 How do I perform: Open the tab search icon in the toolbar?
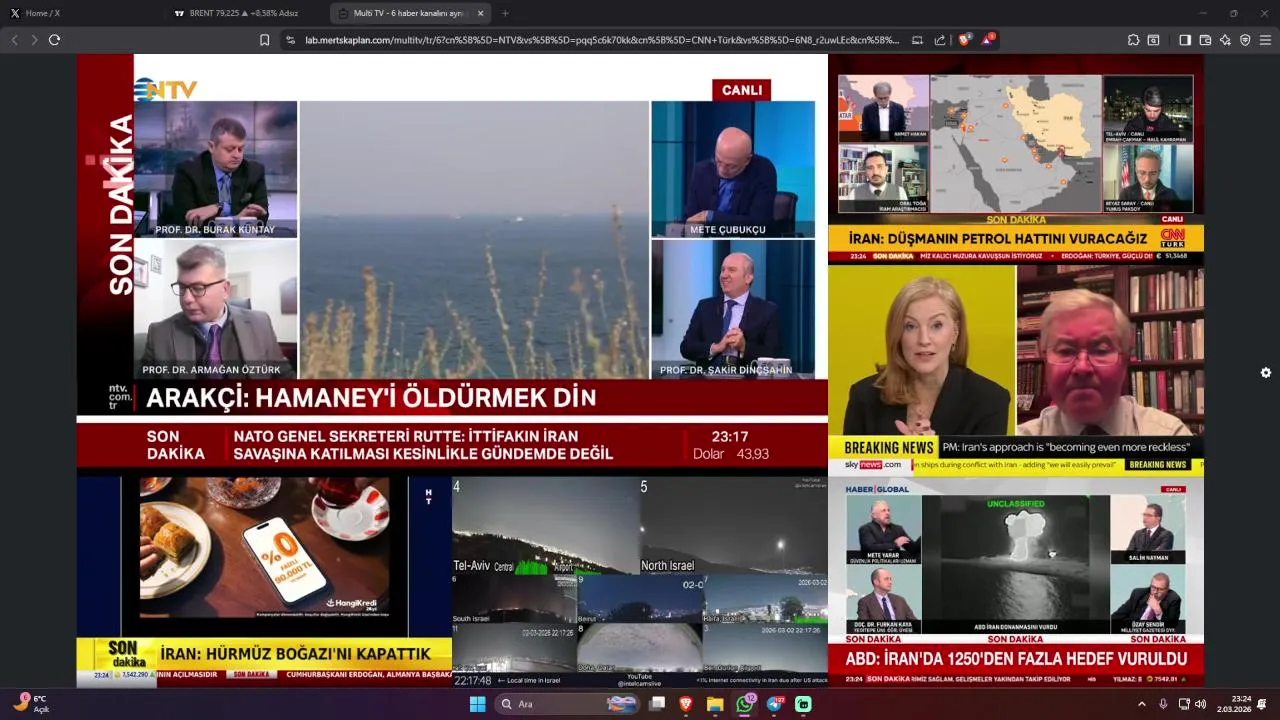tap(1153, 40)
